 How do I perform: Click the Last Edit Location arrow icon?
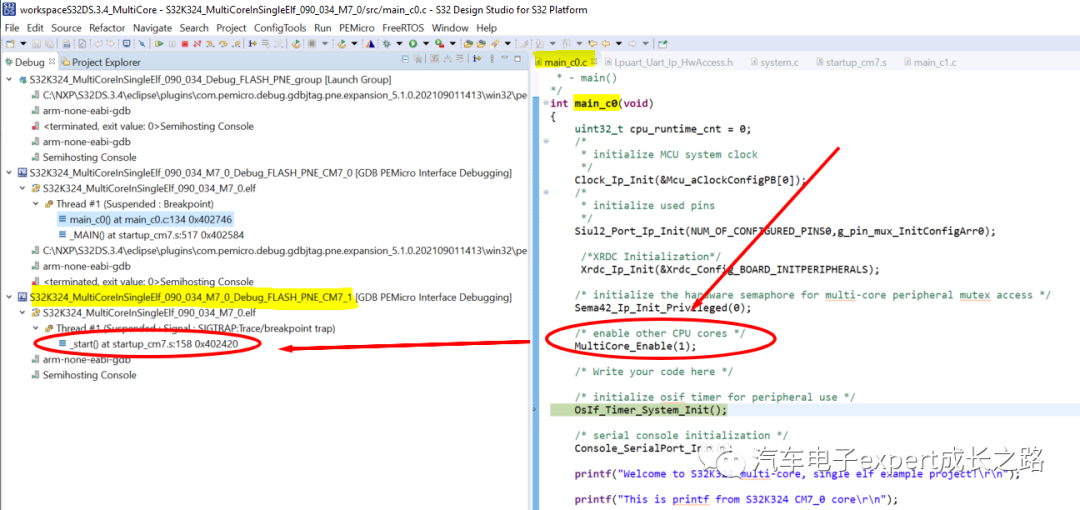click(592, 43)
